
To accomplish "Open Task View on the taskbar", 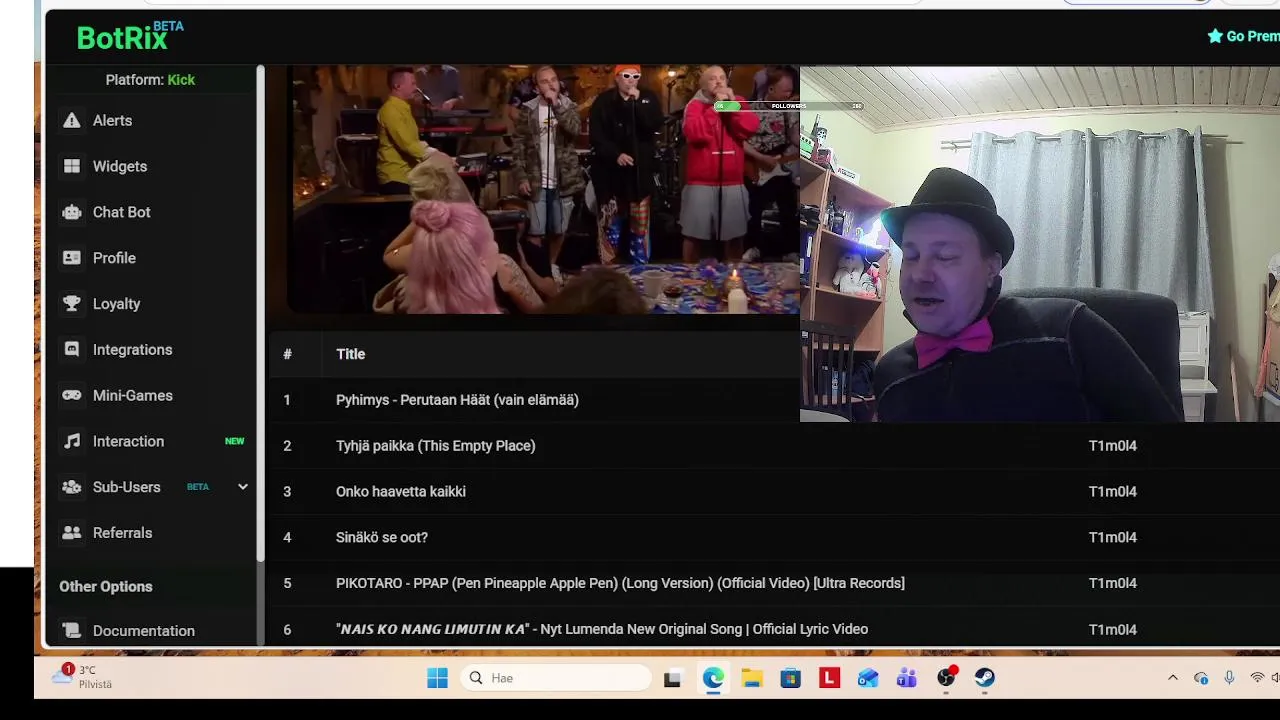I will 672,678.
